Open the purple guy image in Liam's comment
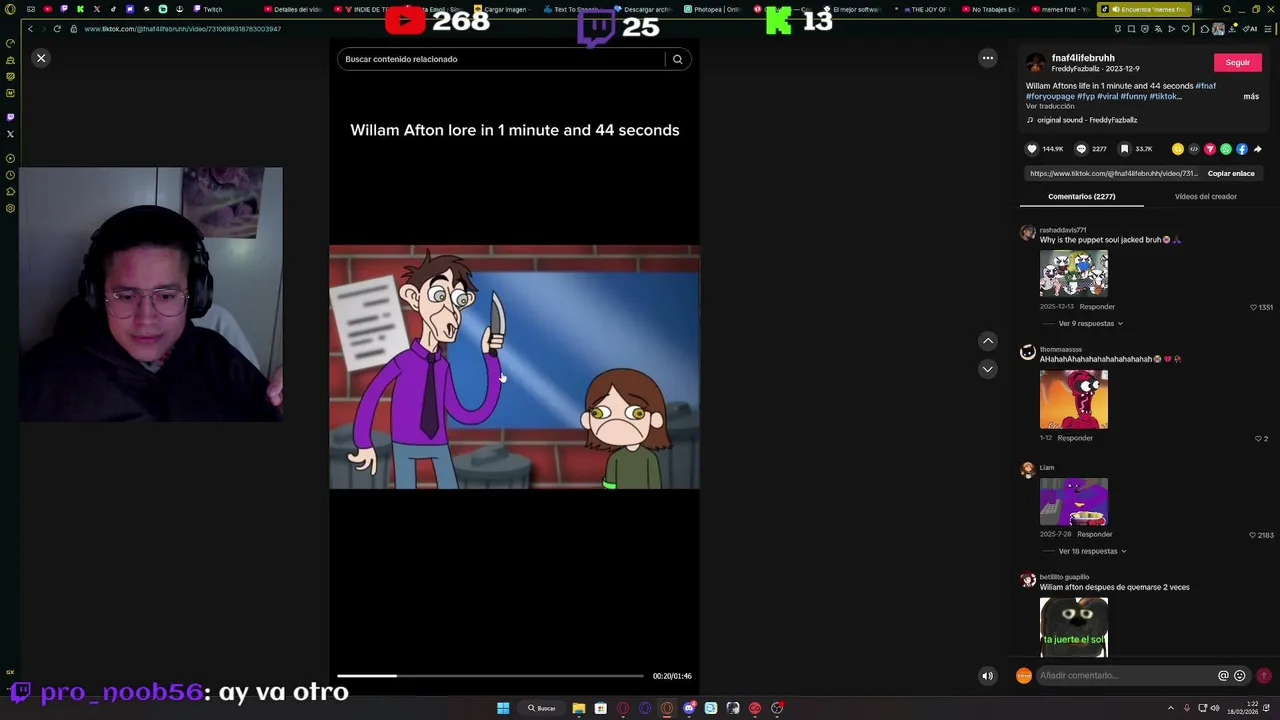Screen dimensions: 1280x720 [x=1074, y=501]
